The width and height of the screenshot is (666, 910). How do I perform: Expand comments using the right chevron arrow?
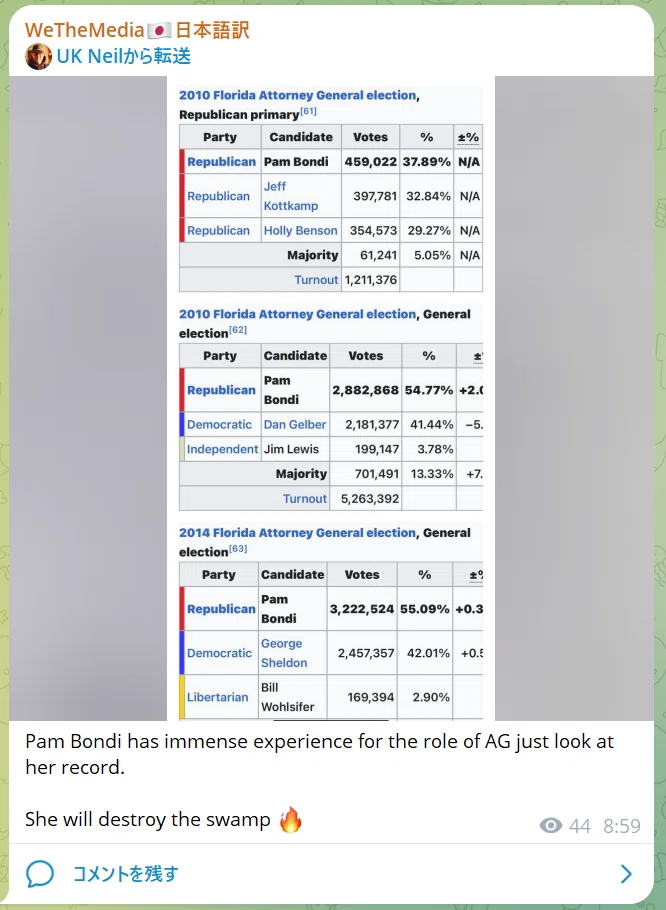(626, 873)
